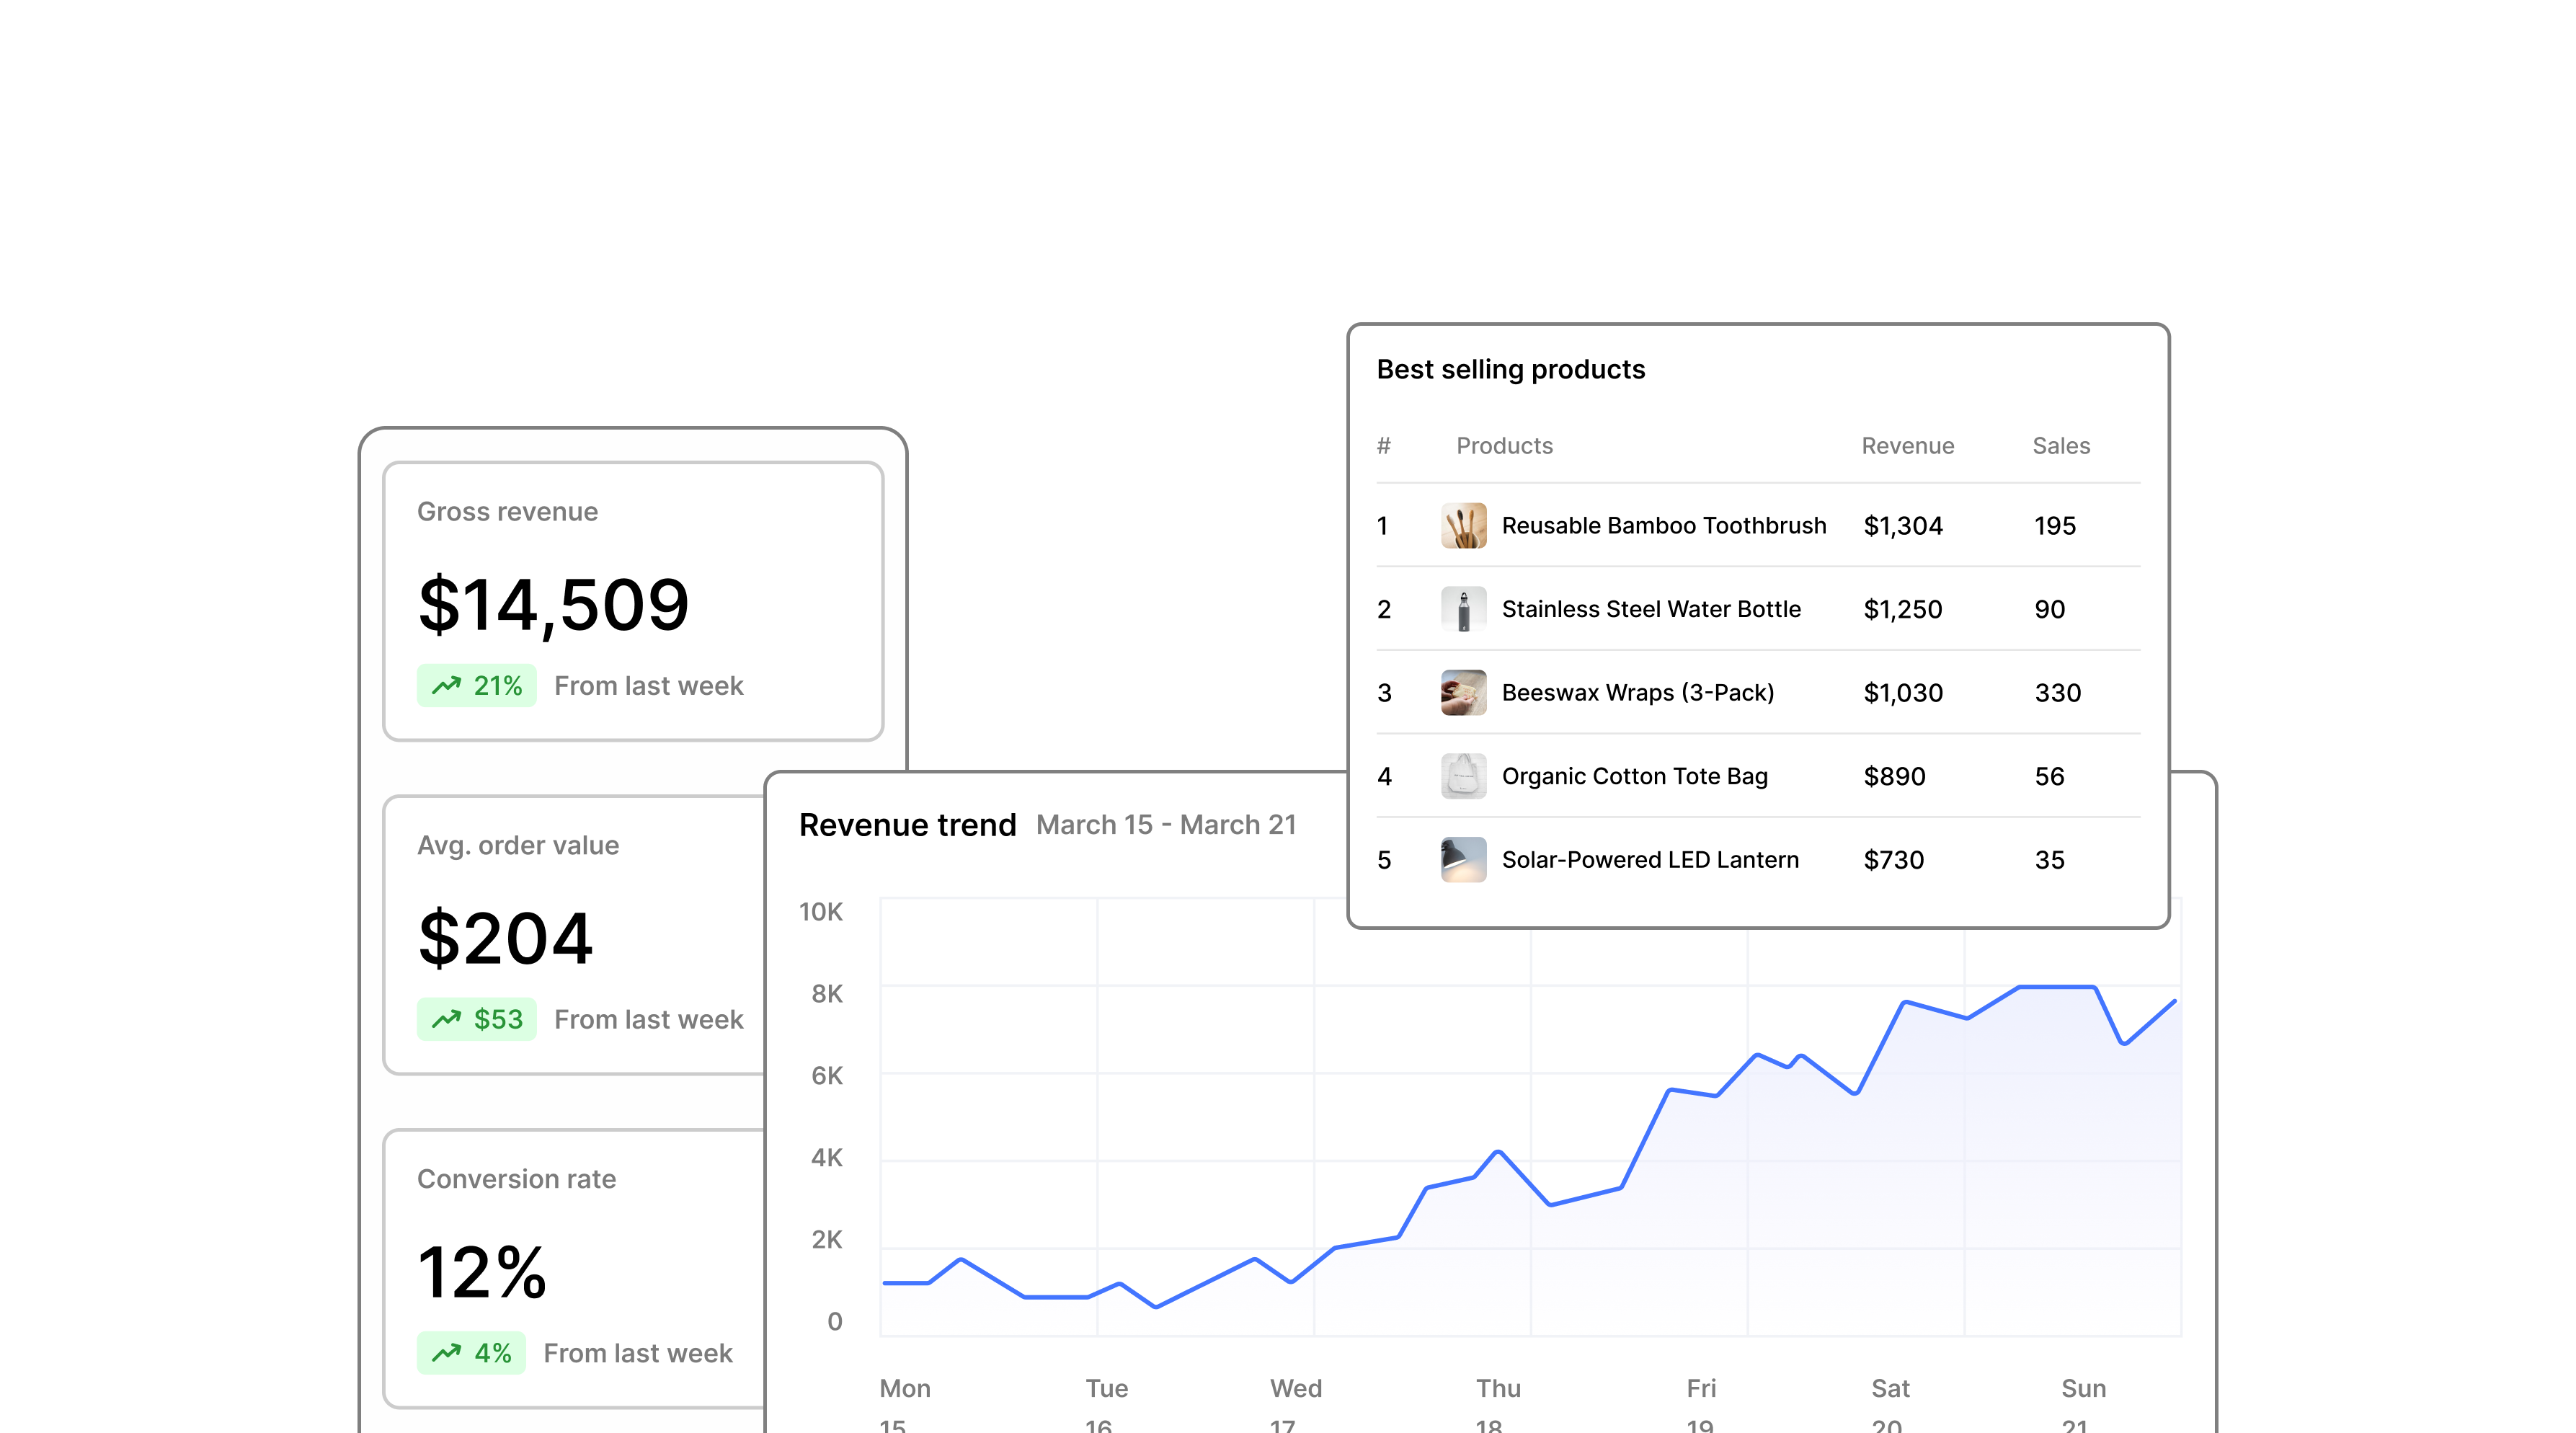The height and width of the screenshot is (1433, 2576).
Task: Click the Organic Cotton Tote Bag thumbnail
Action: click(1463, 776)
